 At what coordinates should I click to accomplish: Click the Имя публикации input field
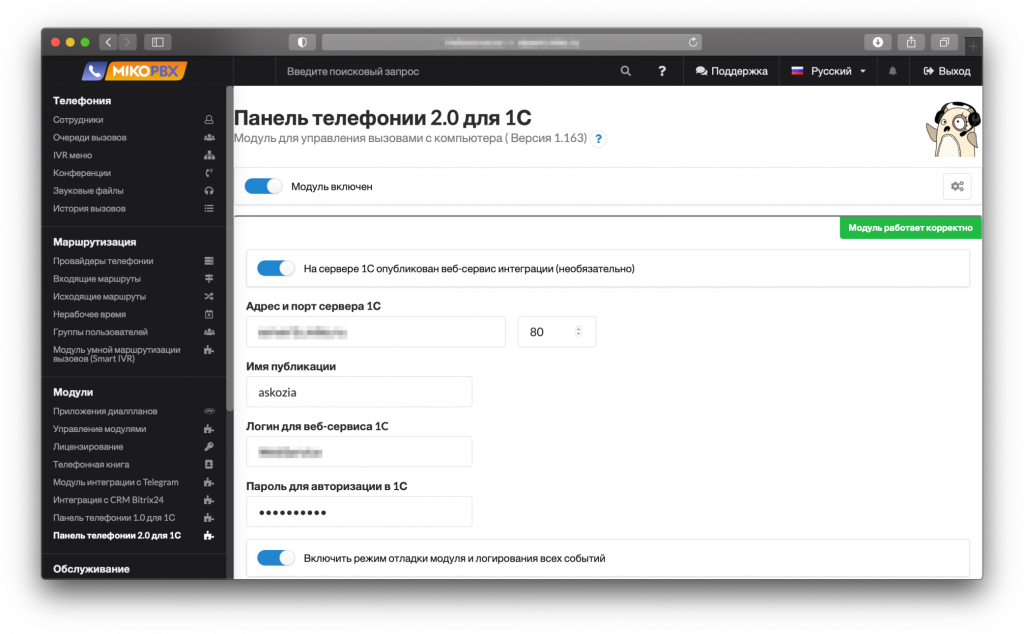[358, 392]
